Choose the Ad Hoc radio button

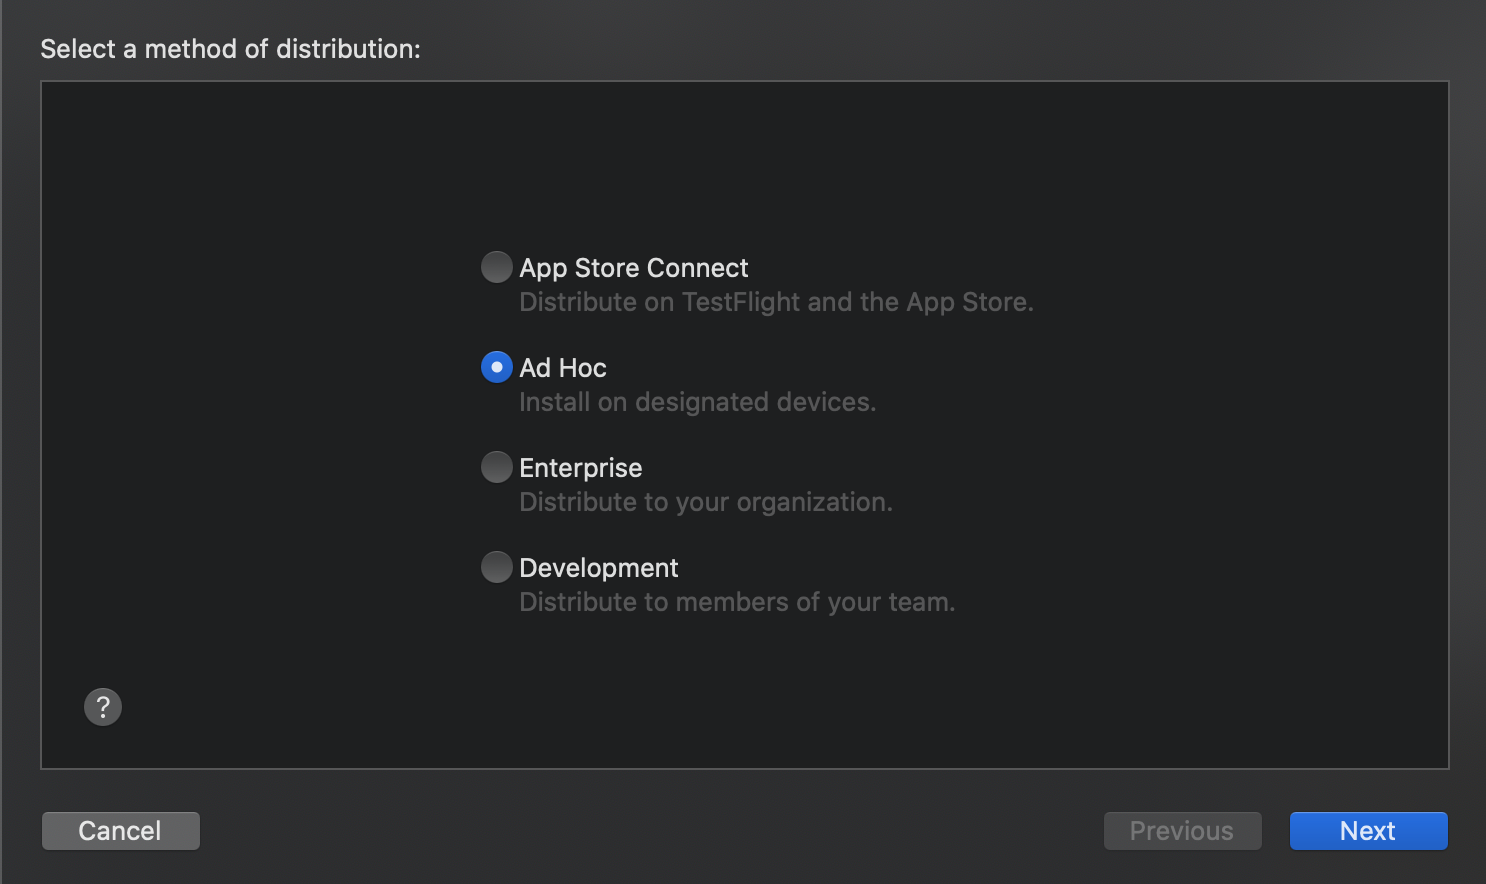[496, 367]
